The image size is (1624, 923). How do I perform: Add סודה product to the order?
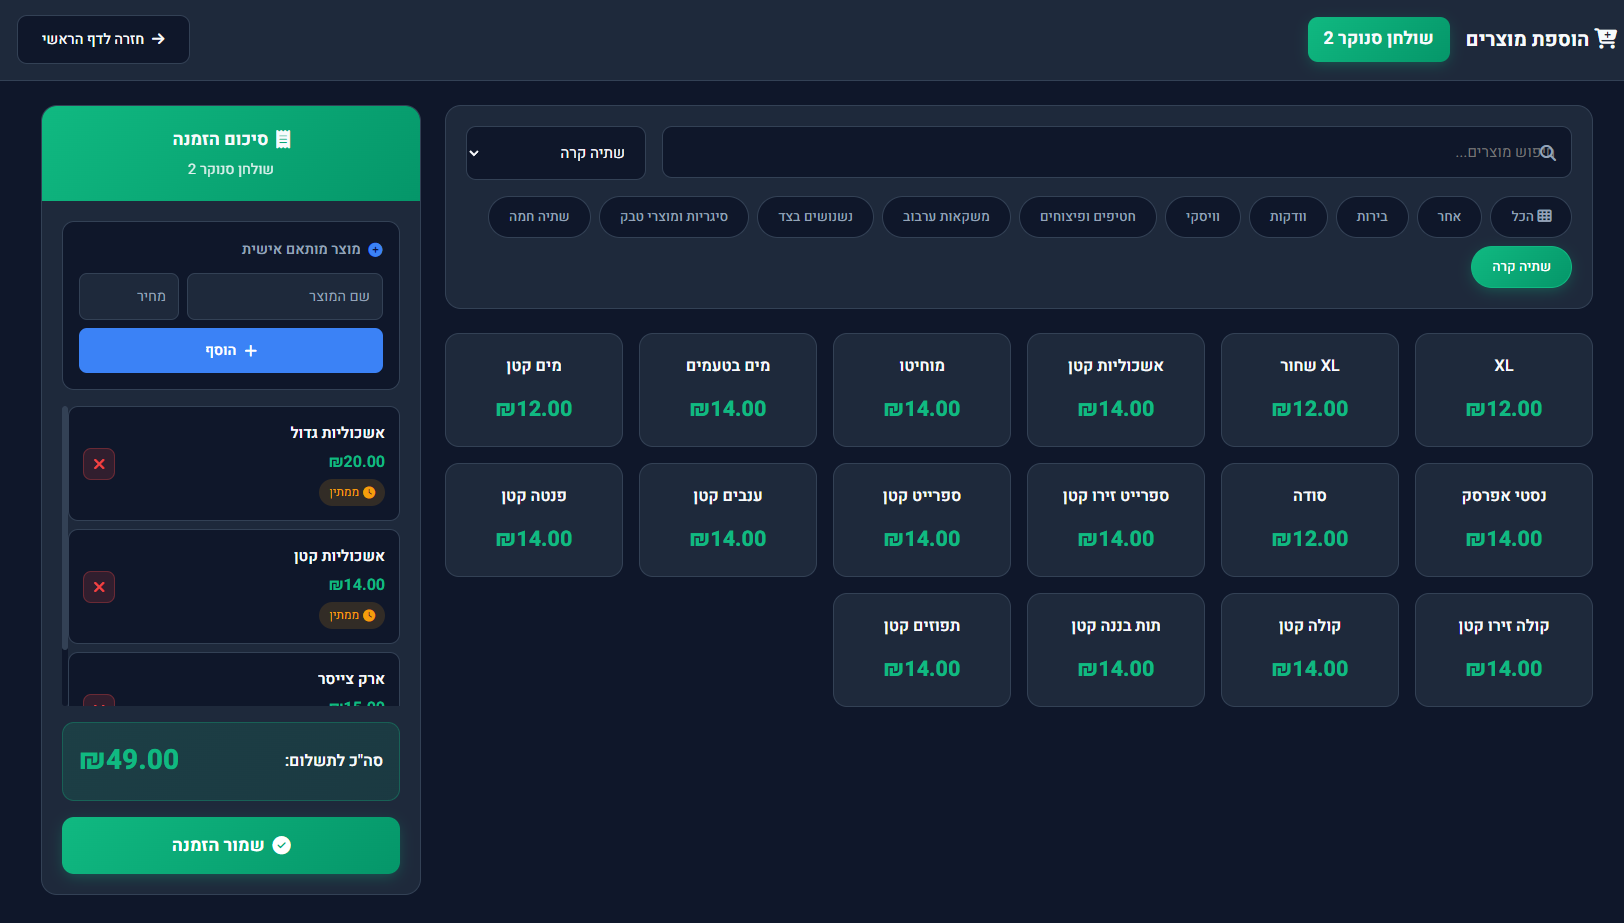pos(1309,519)
